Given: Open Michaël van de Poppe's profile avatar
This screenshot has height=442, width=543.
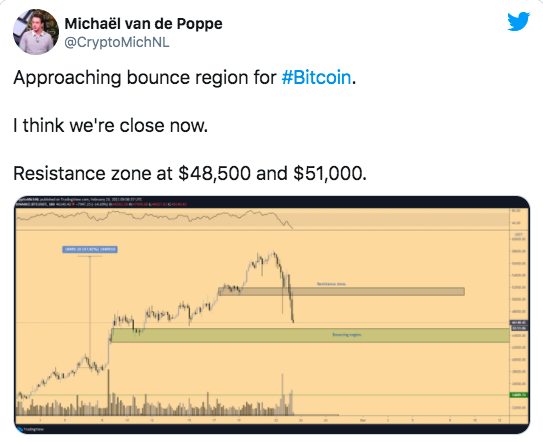Looking at the screenshot, I should 36,32.
